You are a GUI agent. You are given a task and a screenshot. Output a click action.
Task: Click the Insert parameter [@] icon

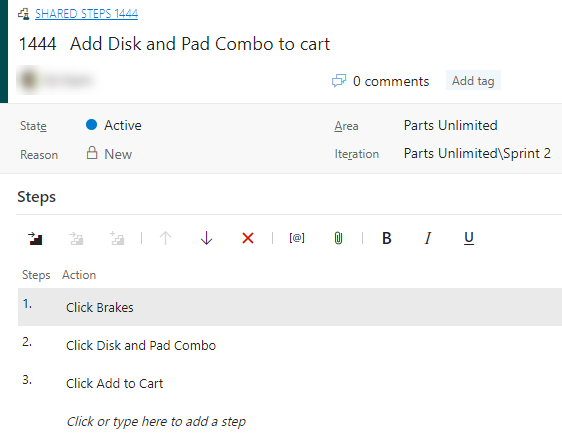click(x=297, y=238)
